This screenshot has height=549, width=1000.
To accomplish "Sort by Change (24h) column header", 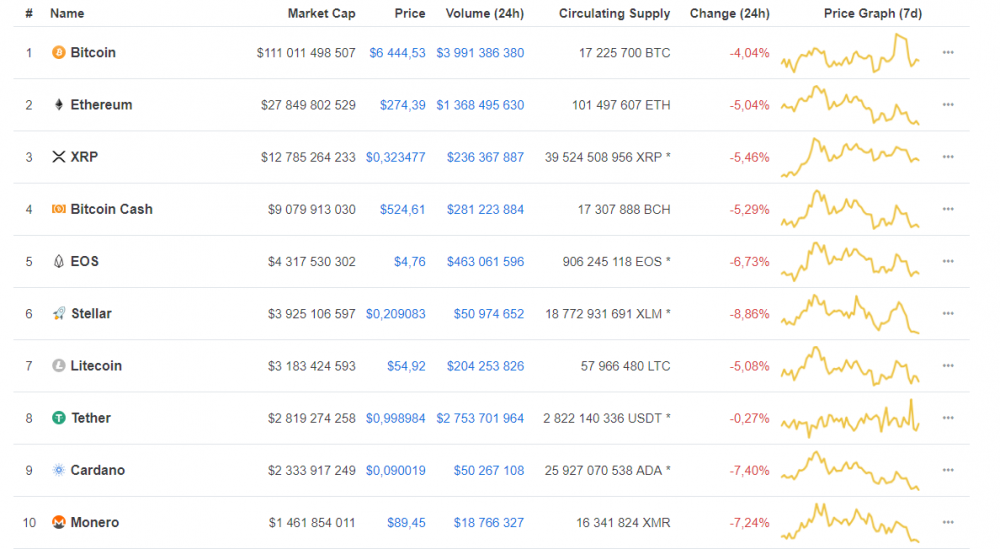I will tap(729, 14).
